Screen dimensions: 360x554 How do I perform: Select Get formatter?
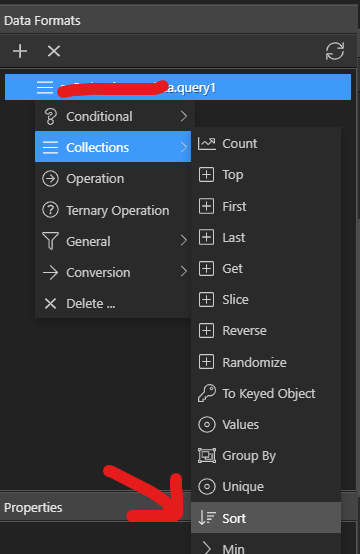coord(266,269)
